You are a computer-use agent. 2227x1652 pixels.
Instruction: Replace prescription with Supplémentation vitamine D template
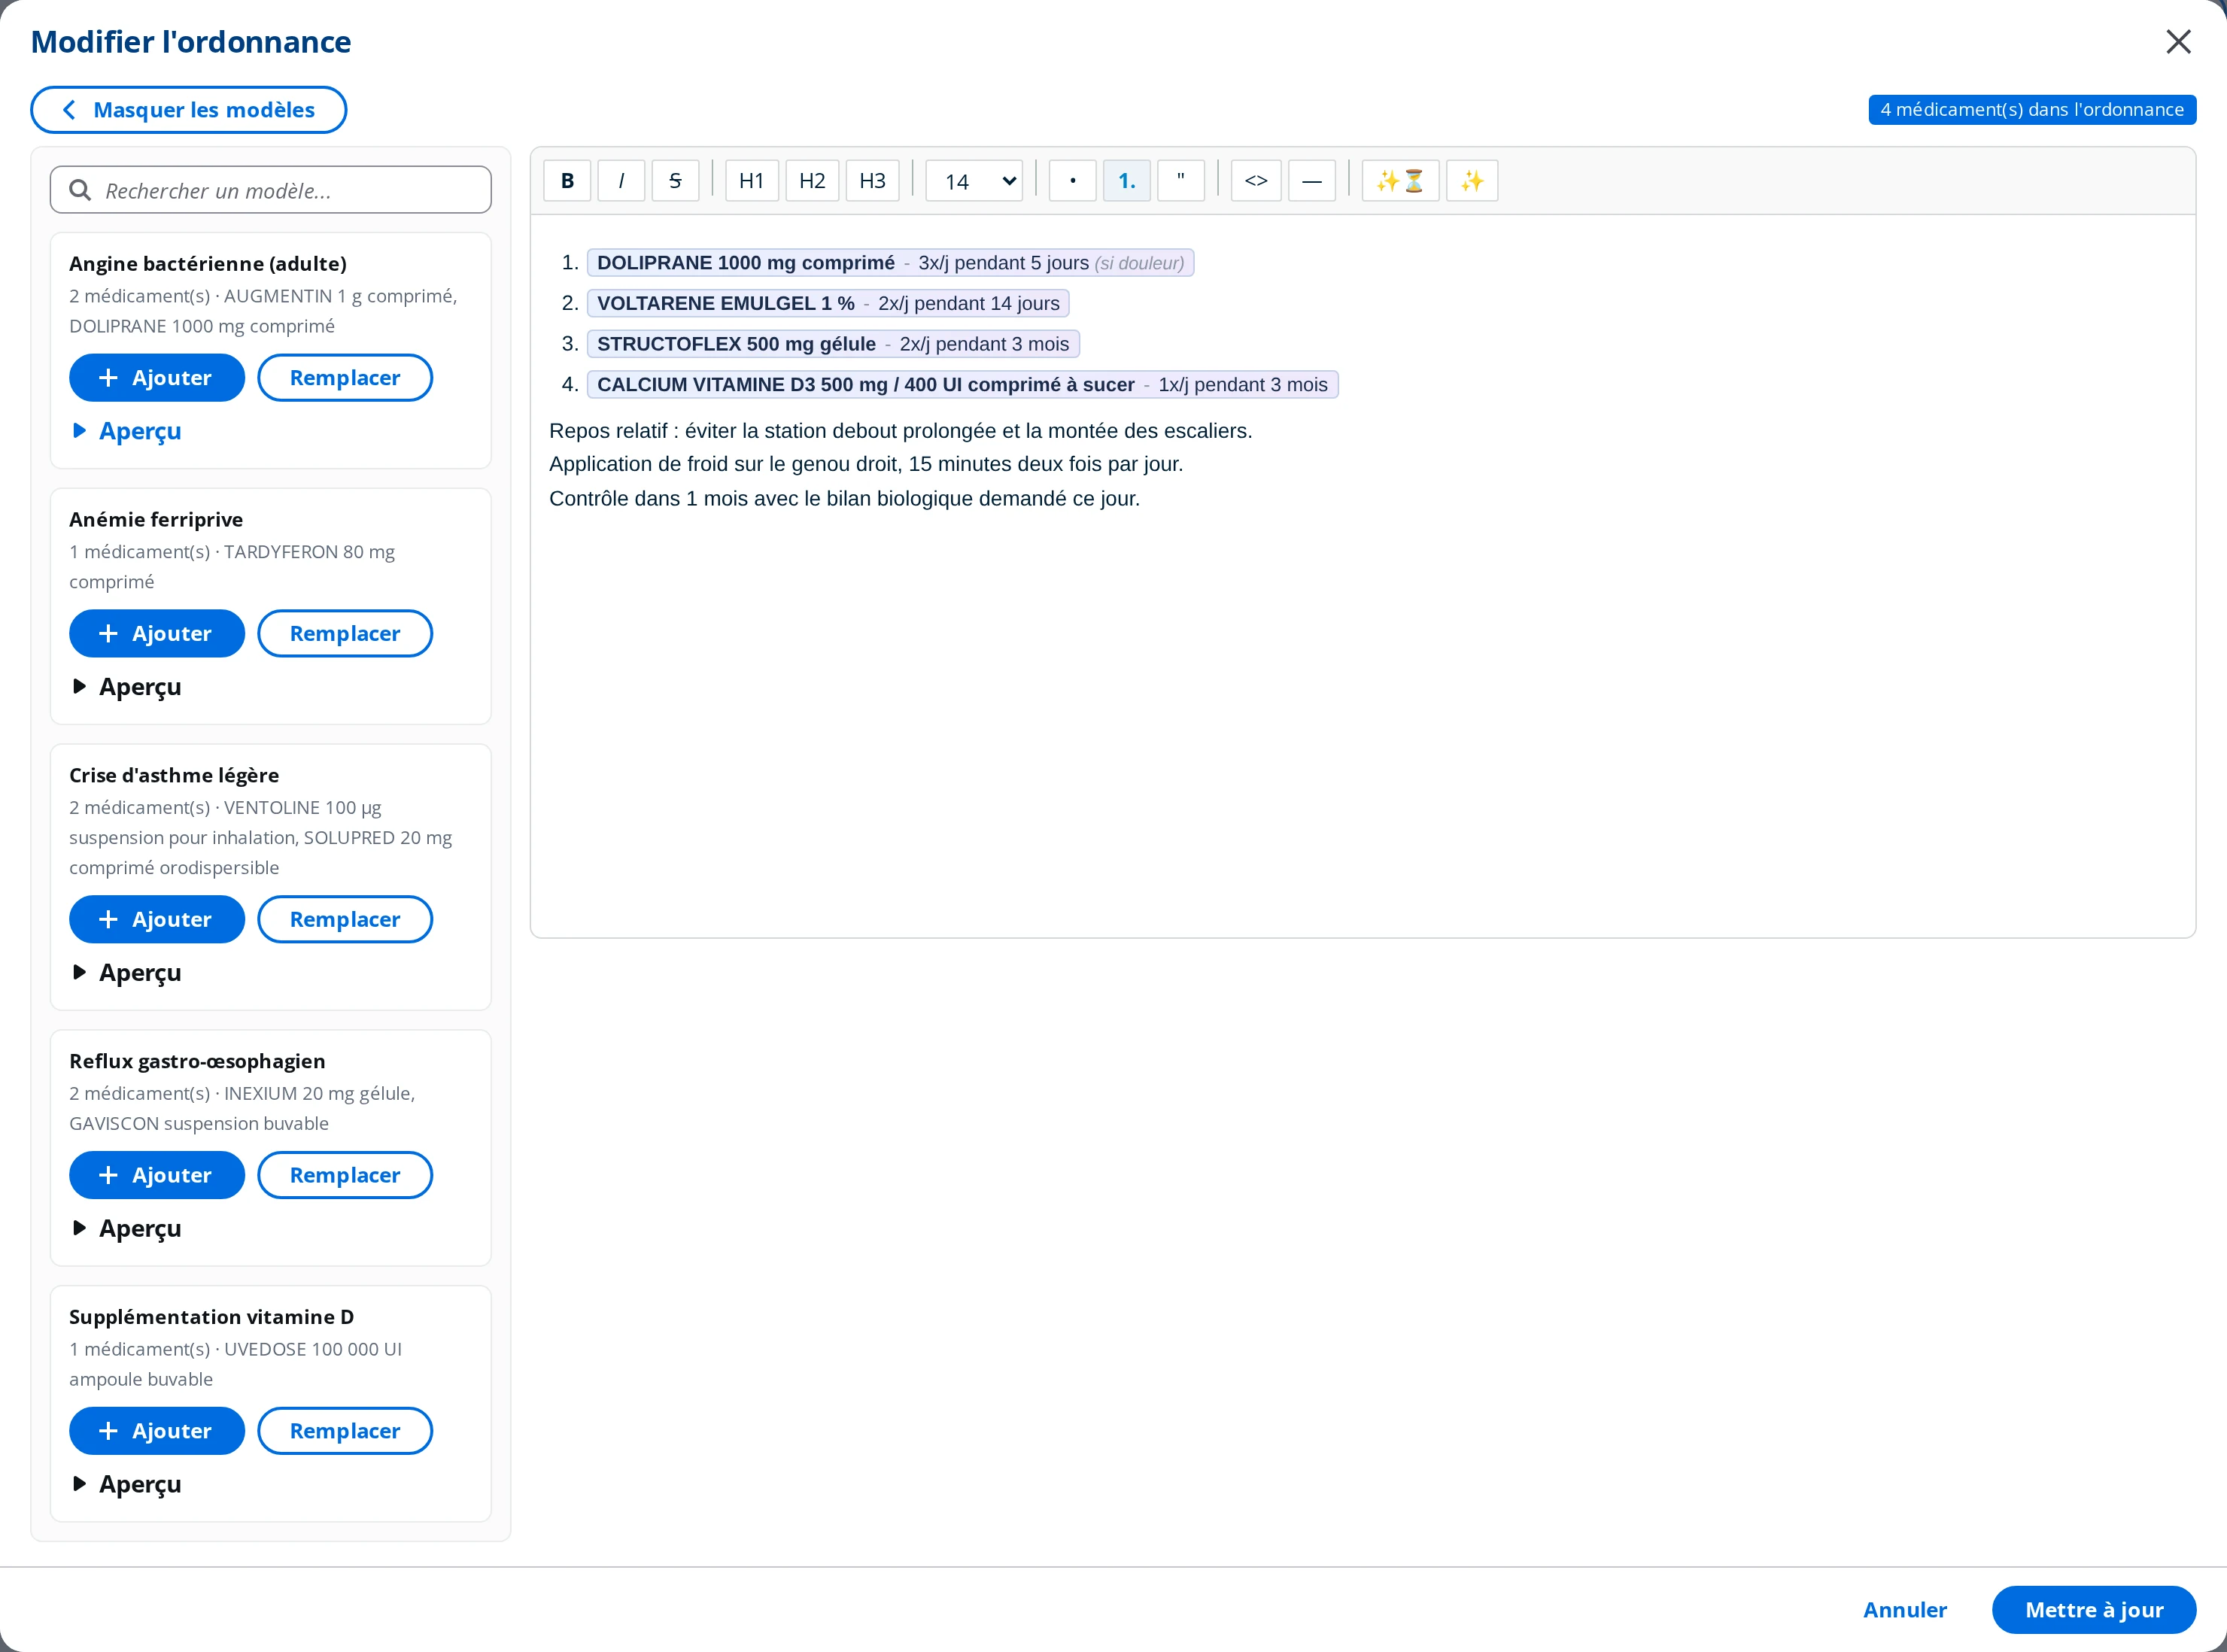345,1432
